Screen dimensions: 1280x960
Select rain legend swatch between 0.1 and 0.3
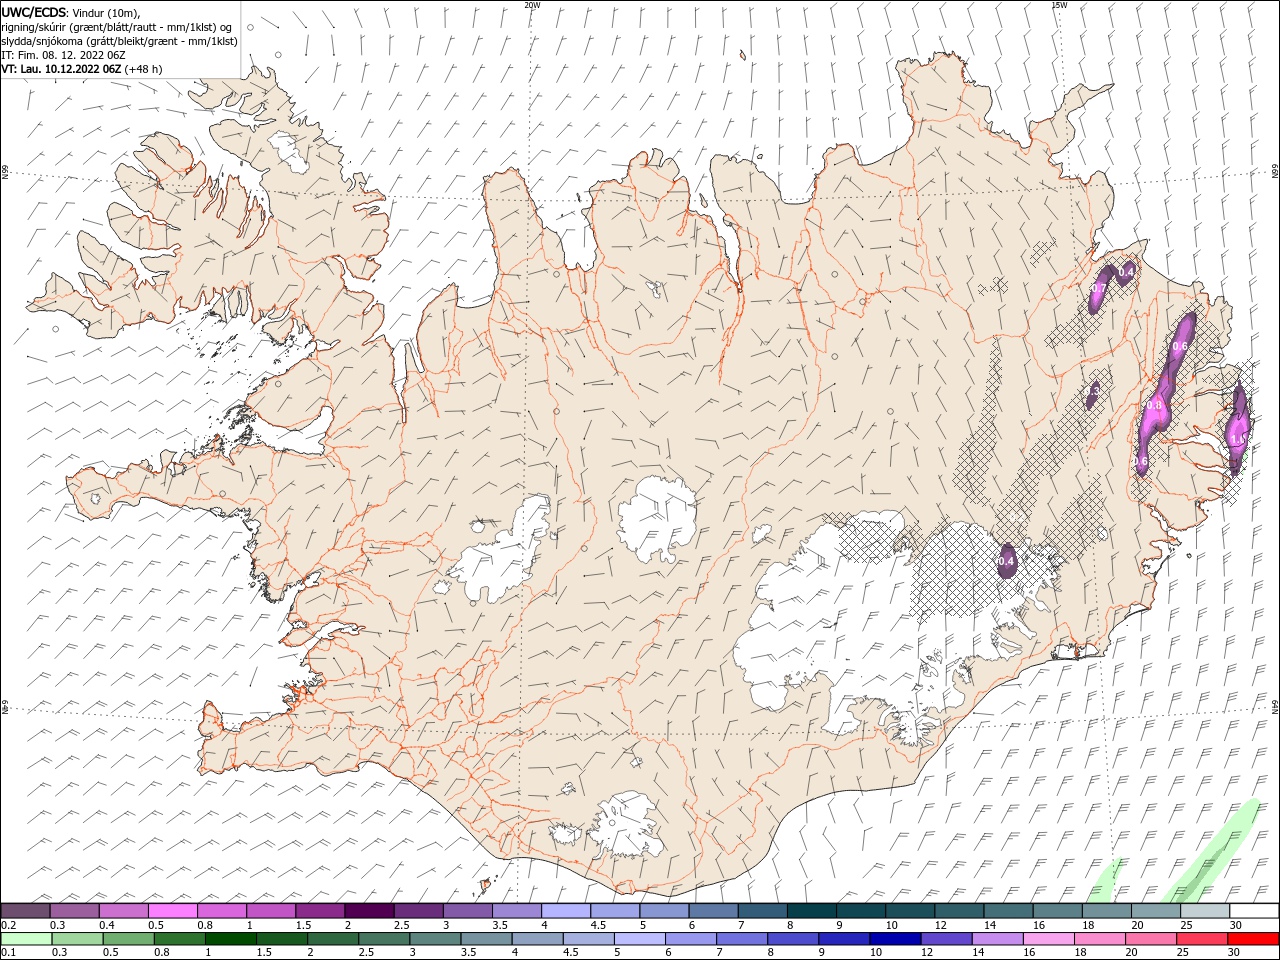point(26,938)
